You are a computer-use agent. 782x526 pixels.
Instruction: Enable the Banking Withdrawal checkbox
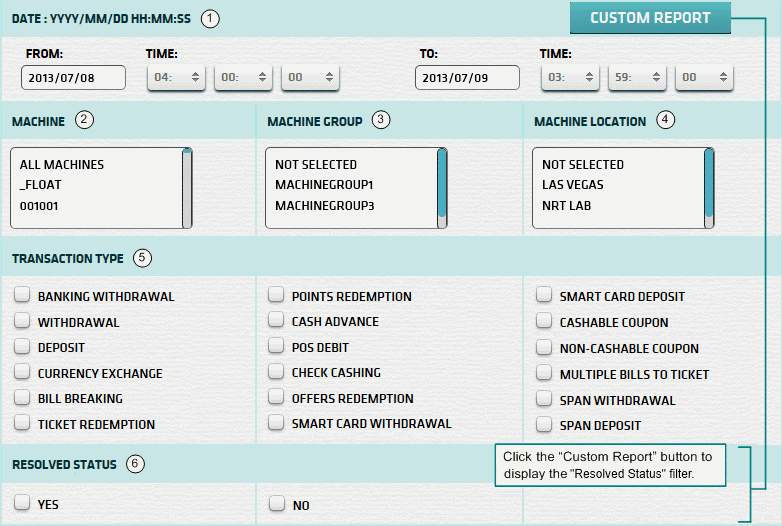(22, 296)
